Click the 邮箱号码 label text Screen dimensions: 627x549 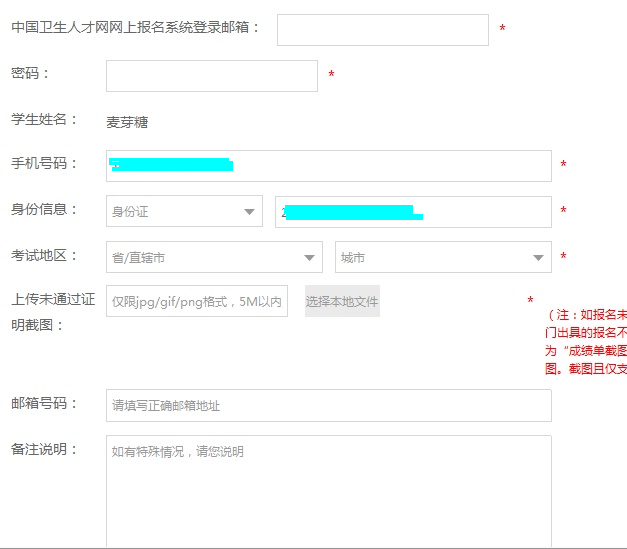tap(44, 403)
